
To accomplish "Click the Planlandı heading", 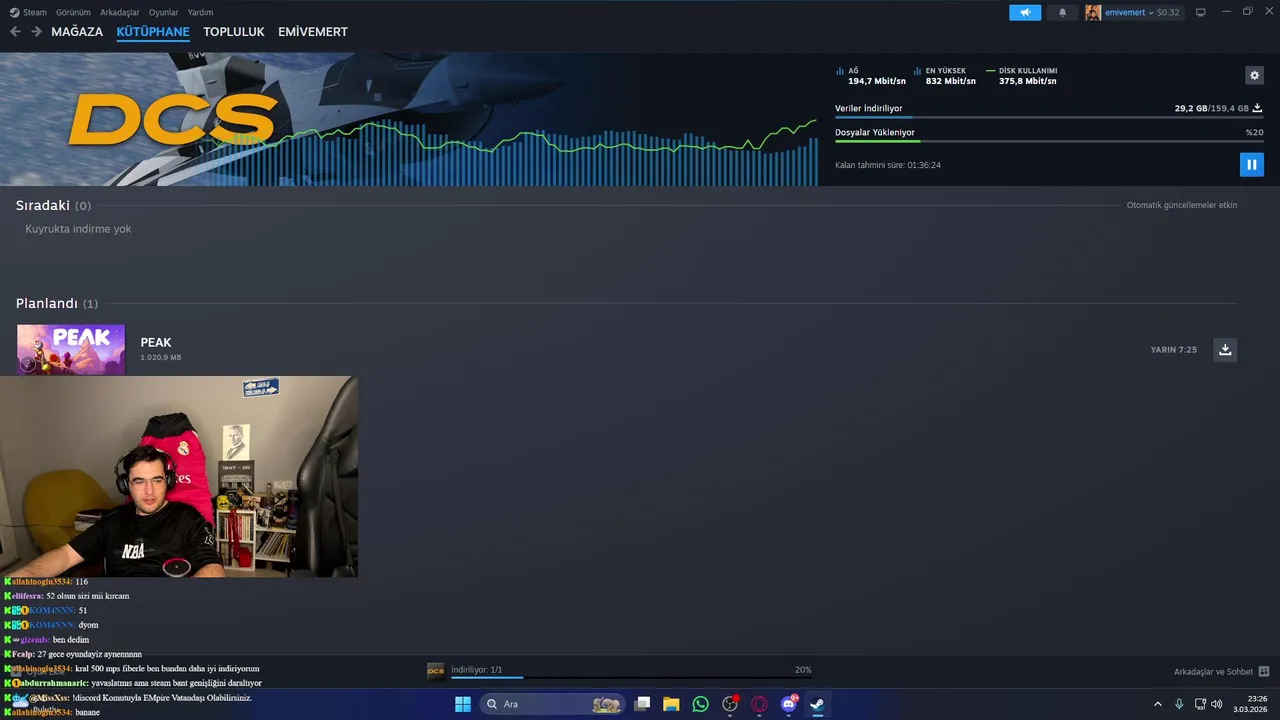I will click(x=47, y=303).
